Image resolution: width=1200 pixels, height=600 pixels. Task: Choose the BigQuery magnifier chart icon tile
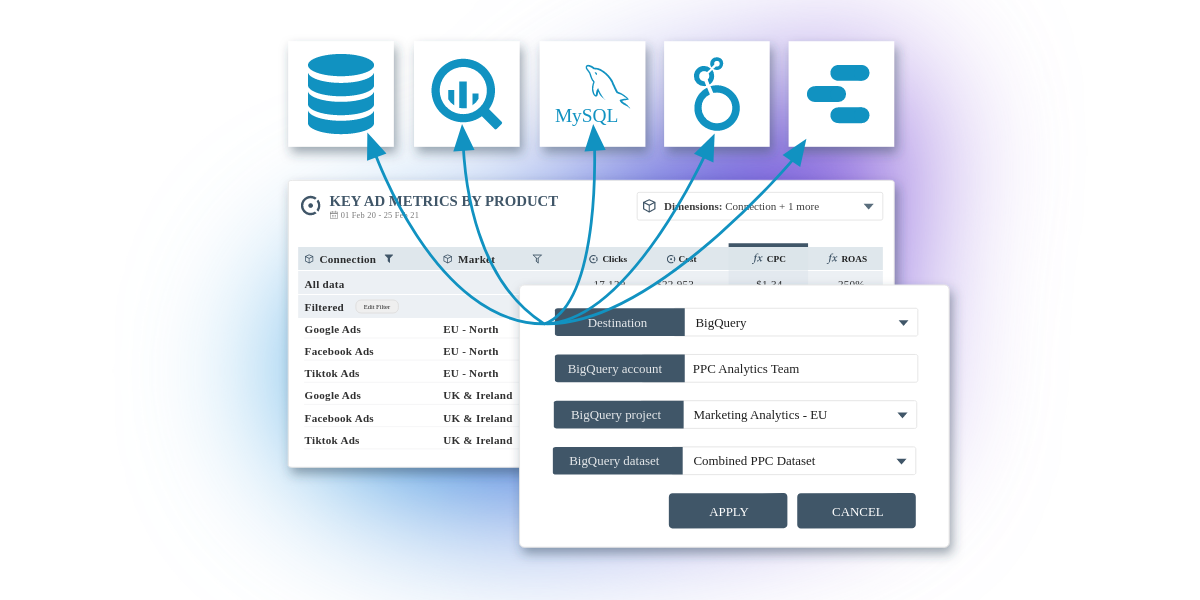point(467,94)
